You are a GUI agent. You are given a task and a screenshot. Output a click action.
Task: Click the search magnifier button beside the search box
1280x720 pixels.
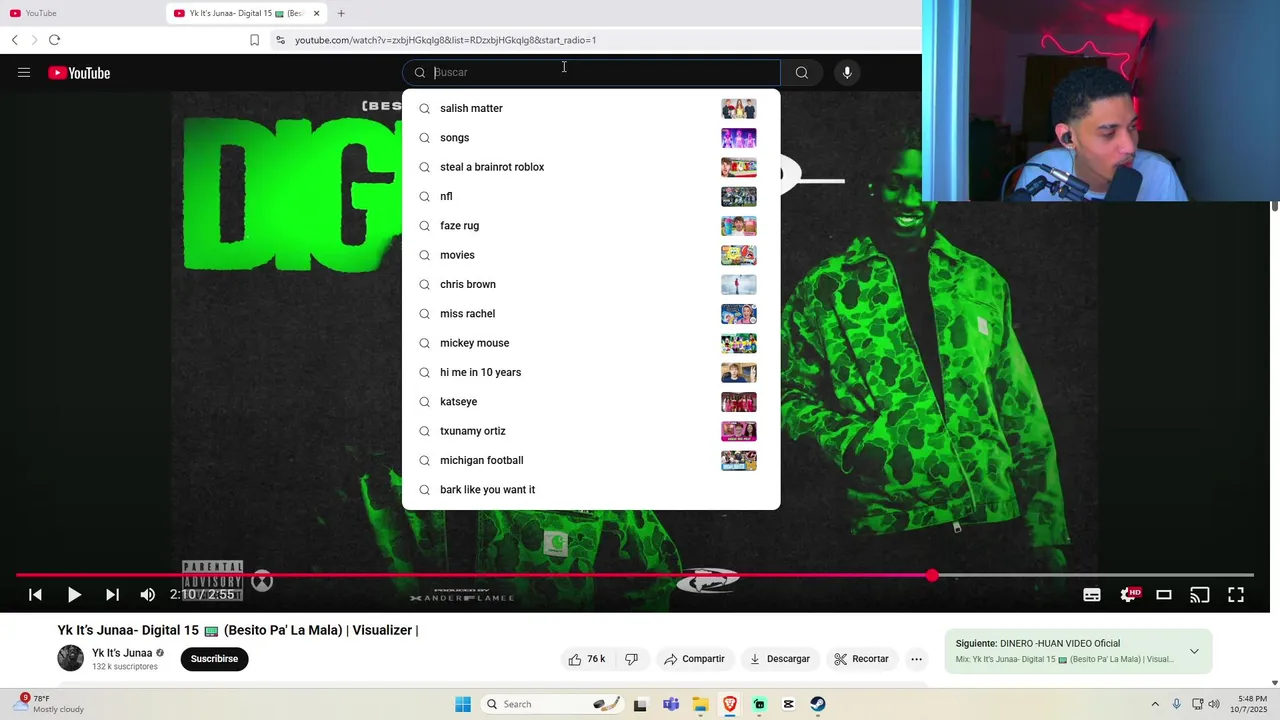point(802,72)
